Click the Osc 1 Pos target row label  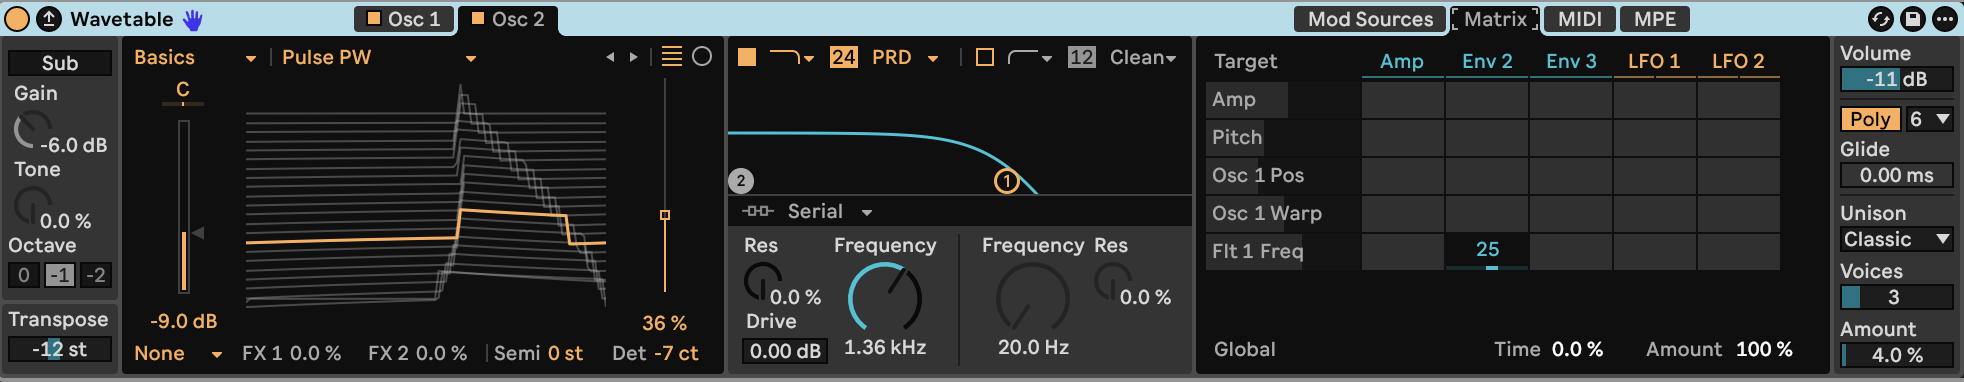[x=1258, y=176]
